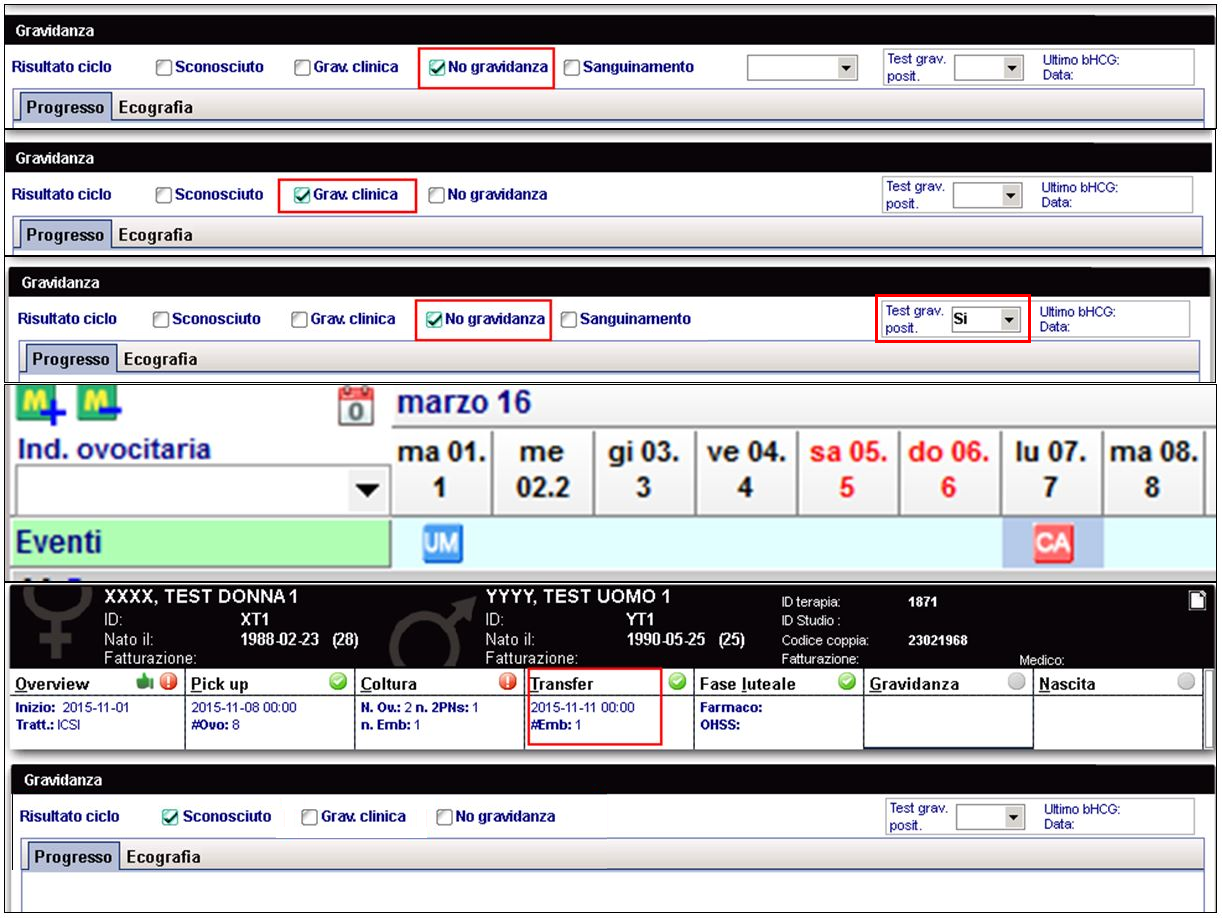Click the grey status circle in Gravidanza header
The width and height of the screenshot is (1222, 918).
click(1017, 683)
